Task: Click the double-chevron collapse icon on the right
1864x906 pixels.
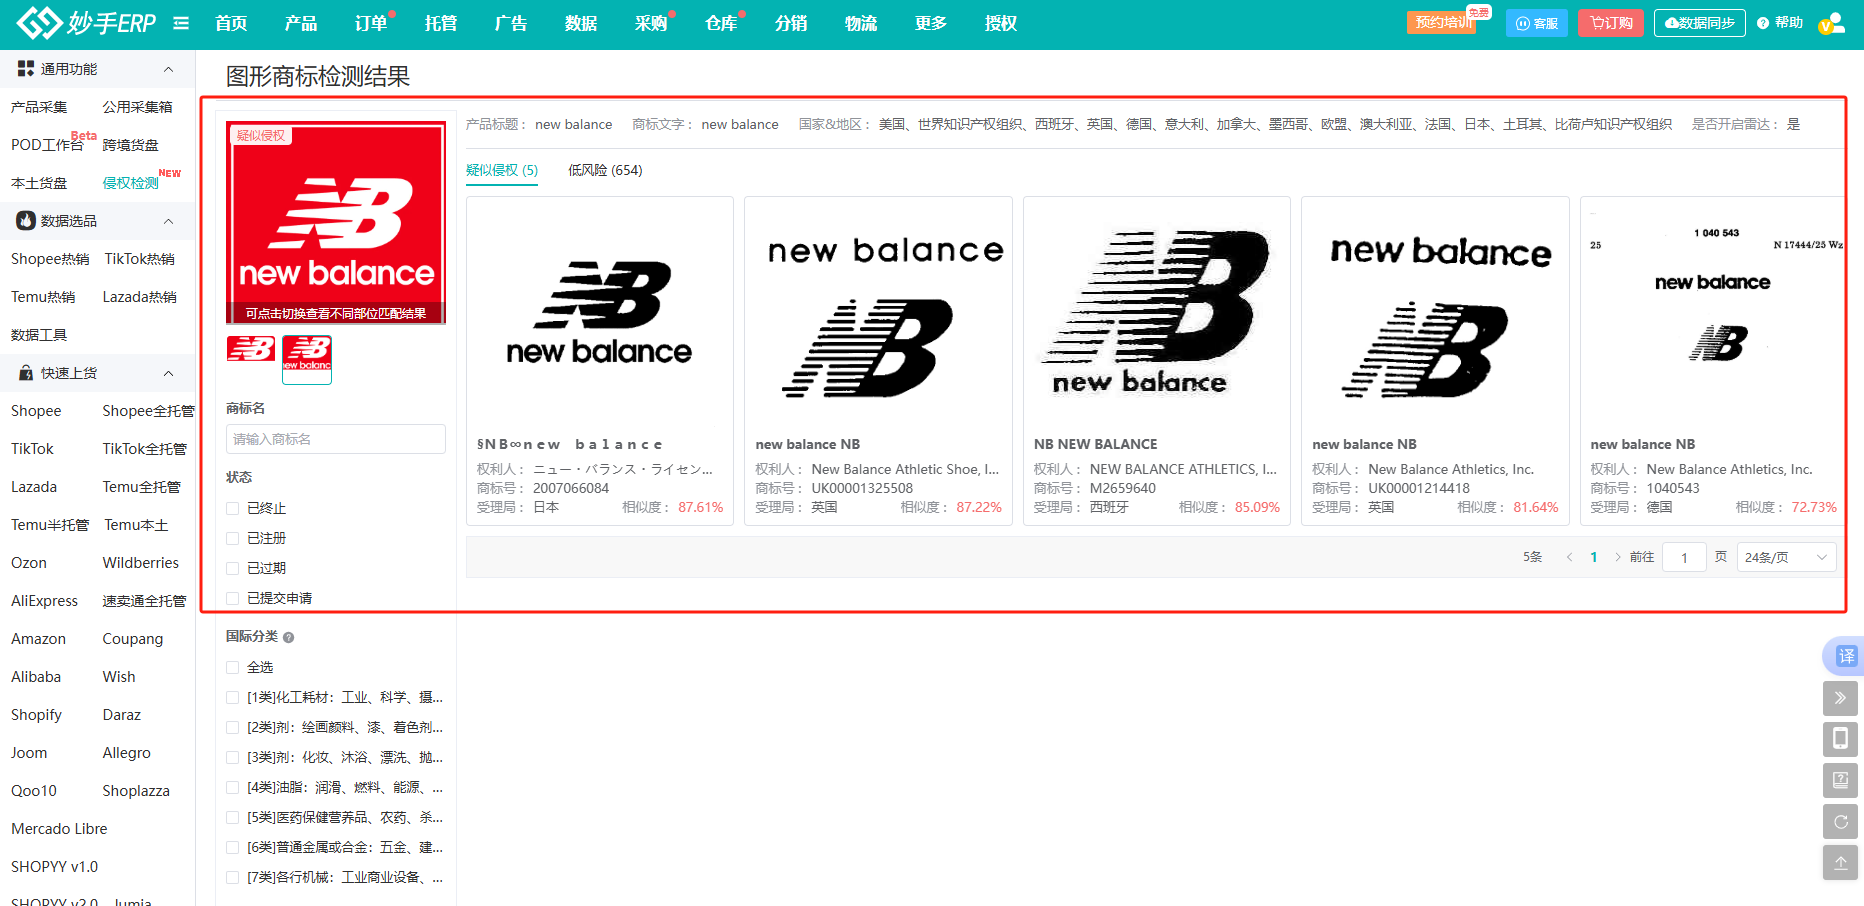Action: pos(1840,698)
